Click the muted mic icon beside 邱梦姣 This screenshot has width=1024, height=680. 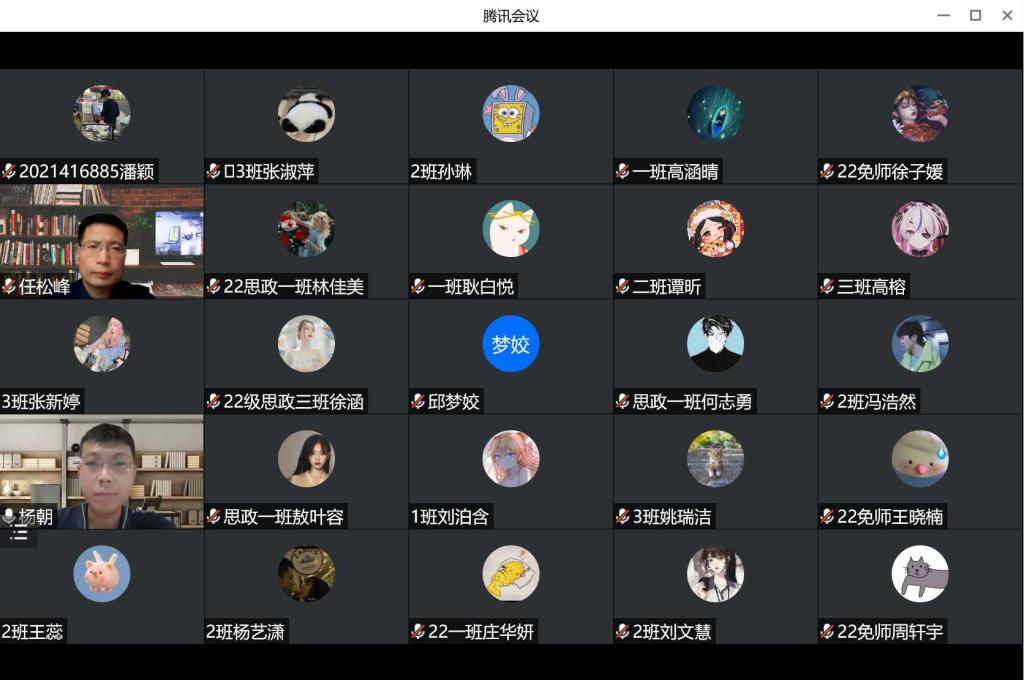[x=419, y=401]
